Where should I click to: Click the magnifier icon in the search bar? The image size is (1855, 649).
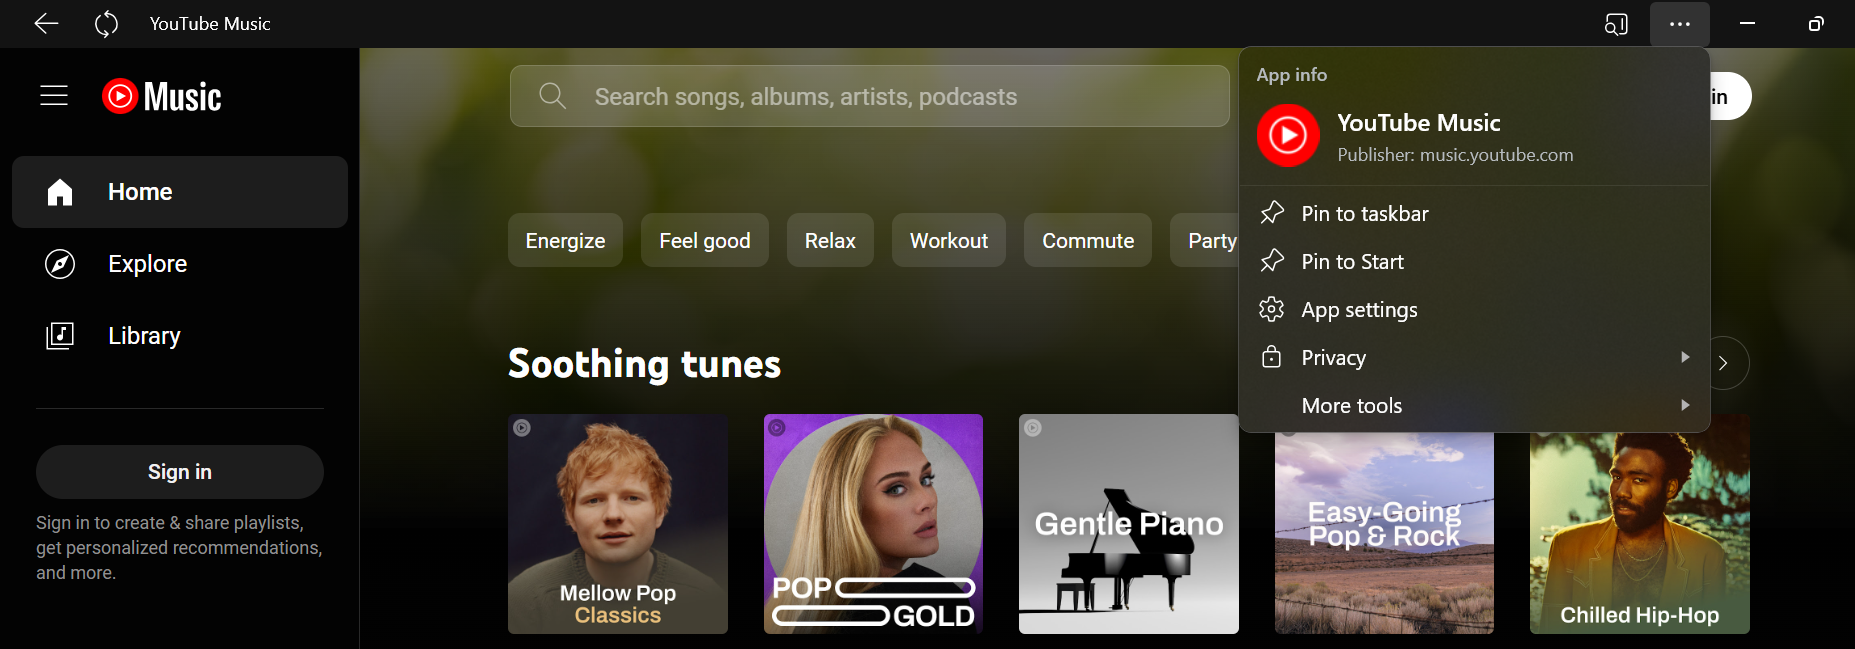pos(552,95)
